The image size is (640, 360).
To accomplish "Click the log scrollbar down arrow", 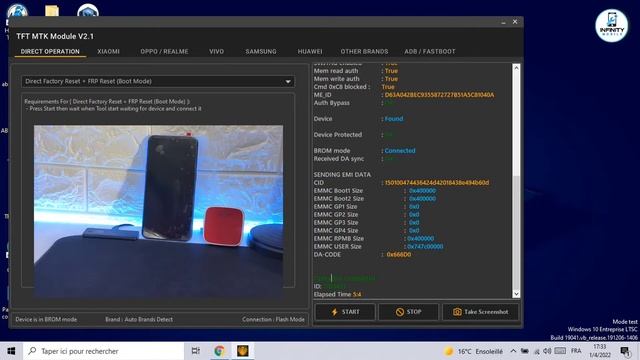I will click(x=516, y=293).
